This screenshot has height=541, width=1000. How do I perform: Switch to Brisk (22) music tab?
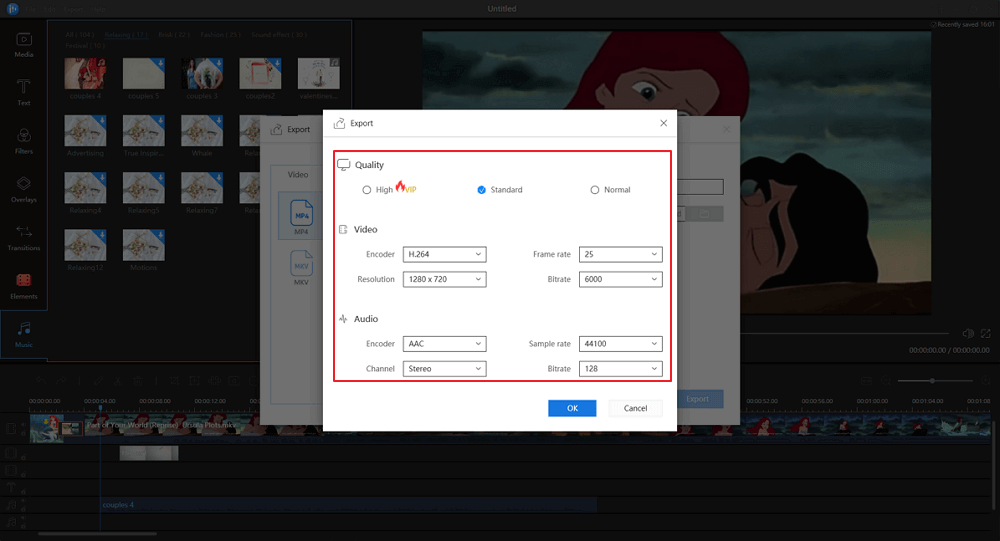(174, 35)
